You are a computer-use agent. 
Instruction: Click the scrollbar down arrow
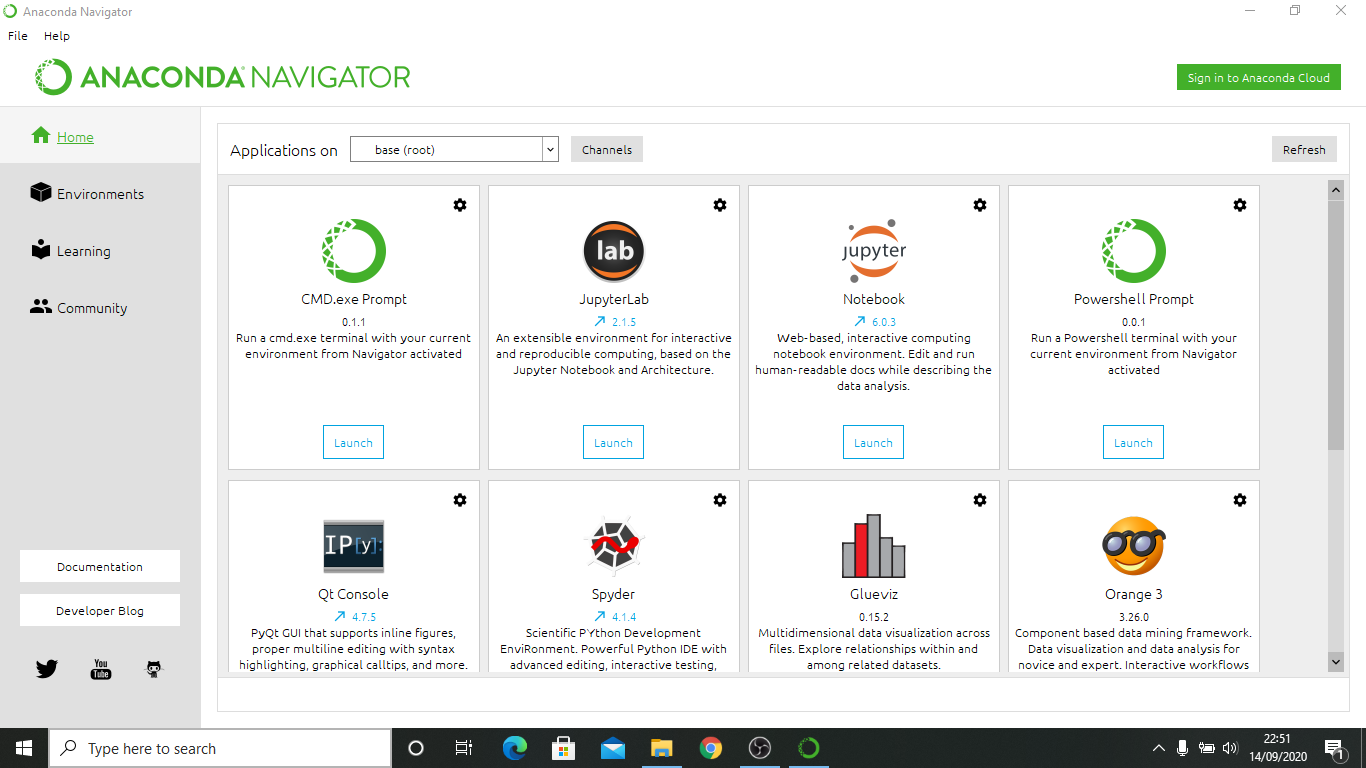pyautogui.click(x=1336, y=661)
